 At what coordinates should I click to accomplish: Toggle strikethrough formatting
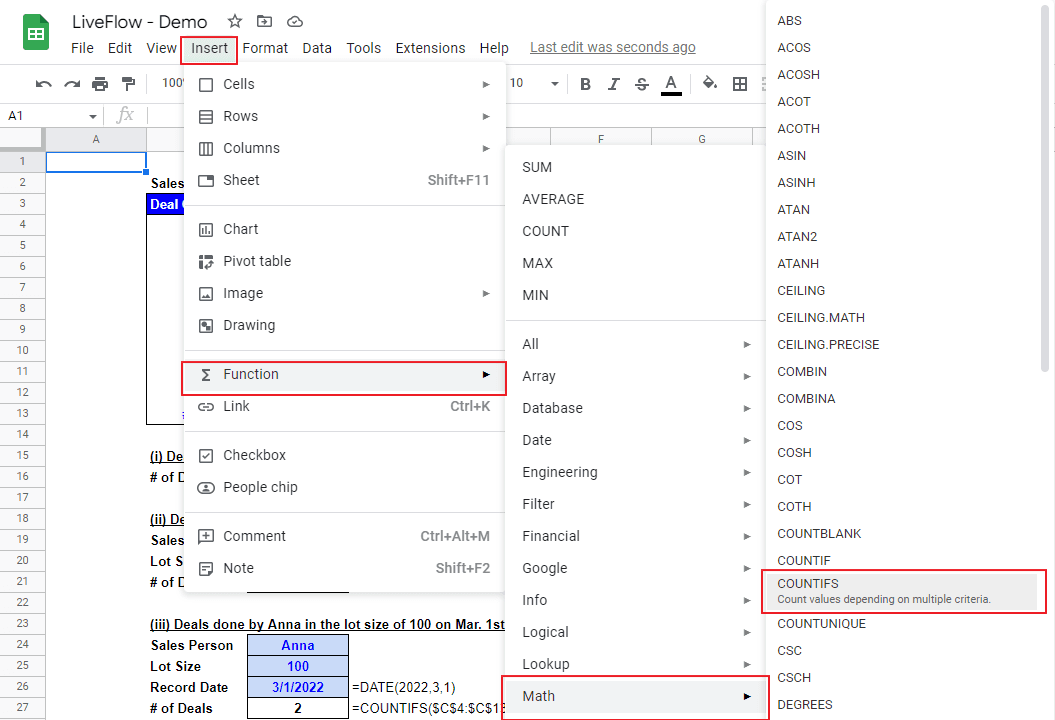(641, 84)
